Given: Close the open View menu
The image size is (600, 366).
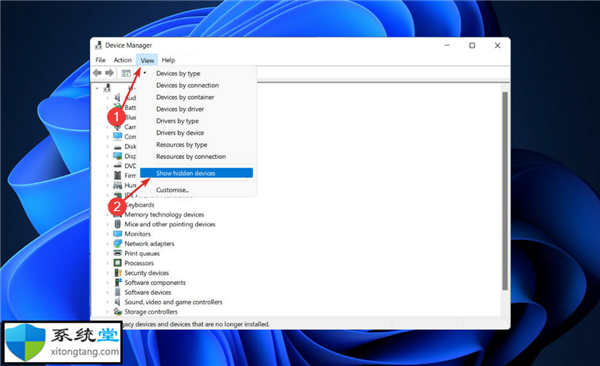Looking at the screenshot, I should pyautogui.click(x=147, y=60).
